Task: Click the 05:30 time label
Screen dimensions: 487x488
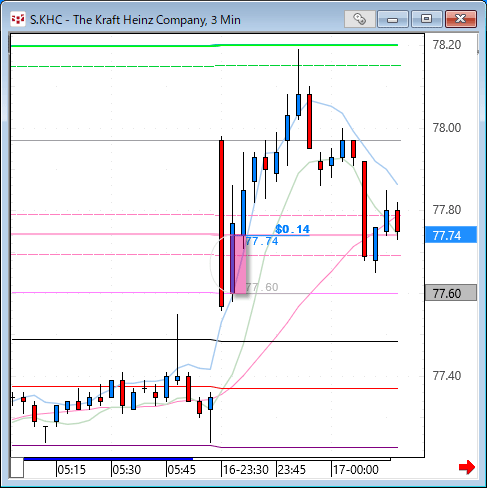Action: [126, 470]
